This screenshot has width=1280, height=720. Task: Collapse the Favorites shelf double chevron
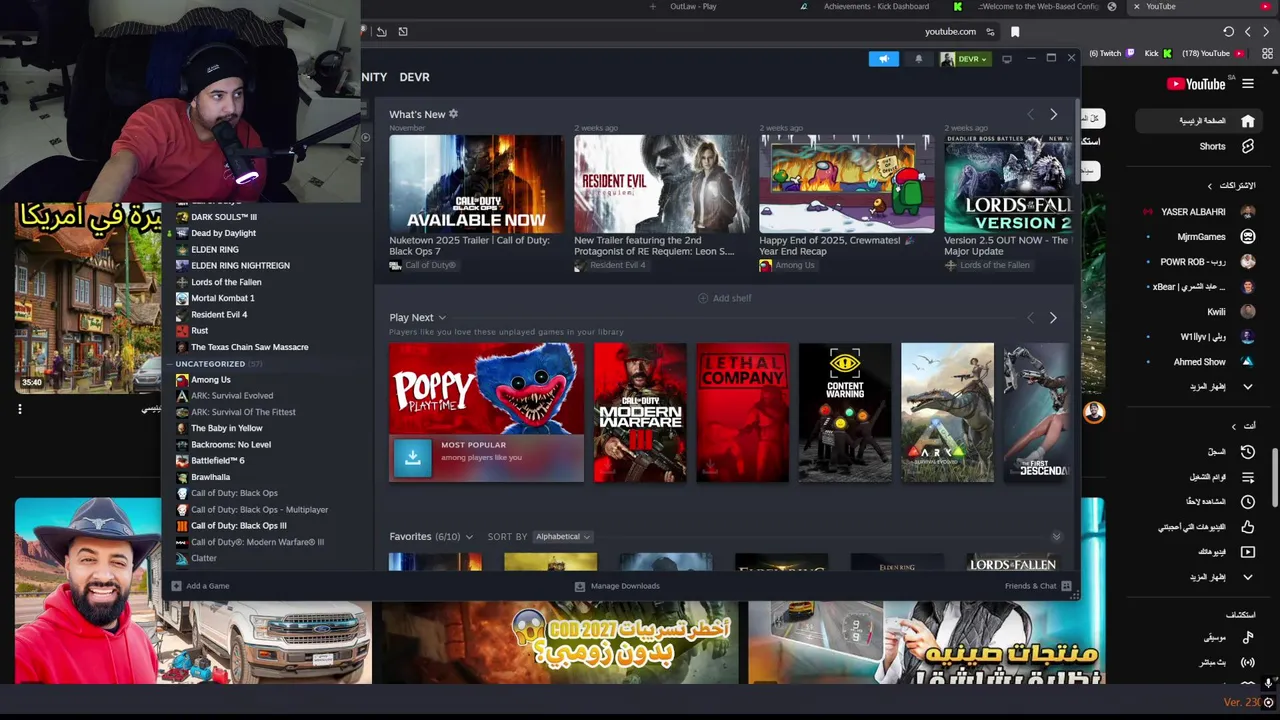1056,537
